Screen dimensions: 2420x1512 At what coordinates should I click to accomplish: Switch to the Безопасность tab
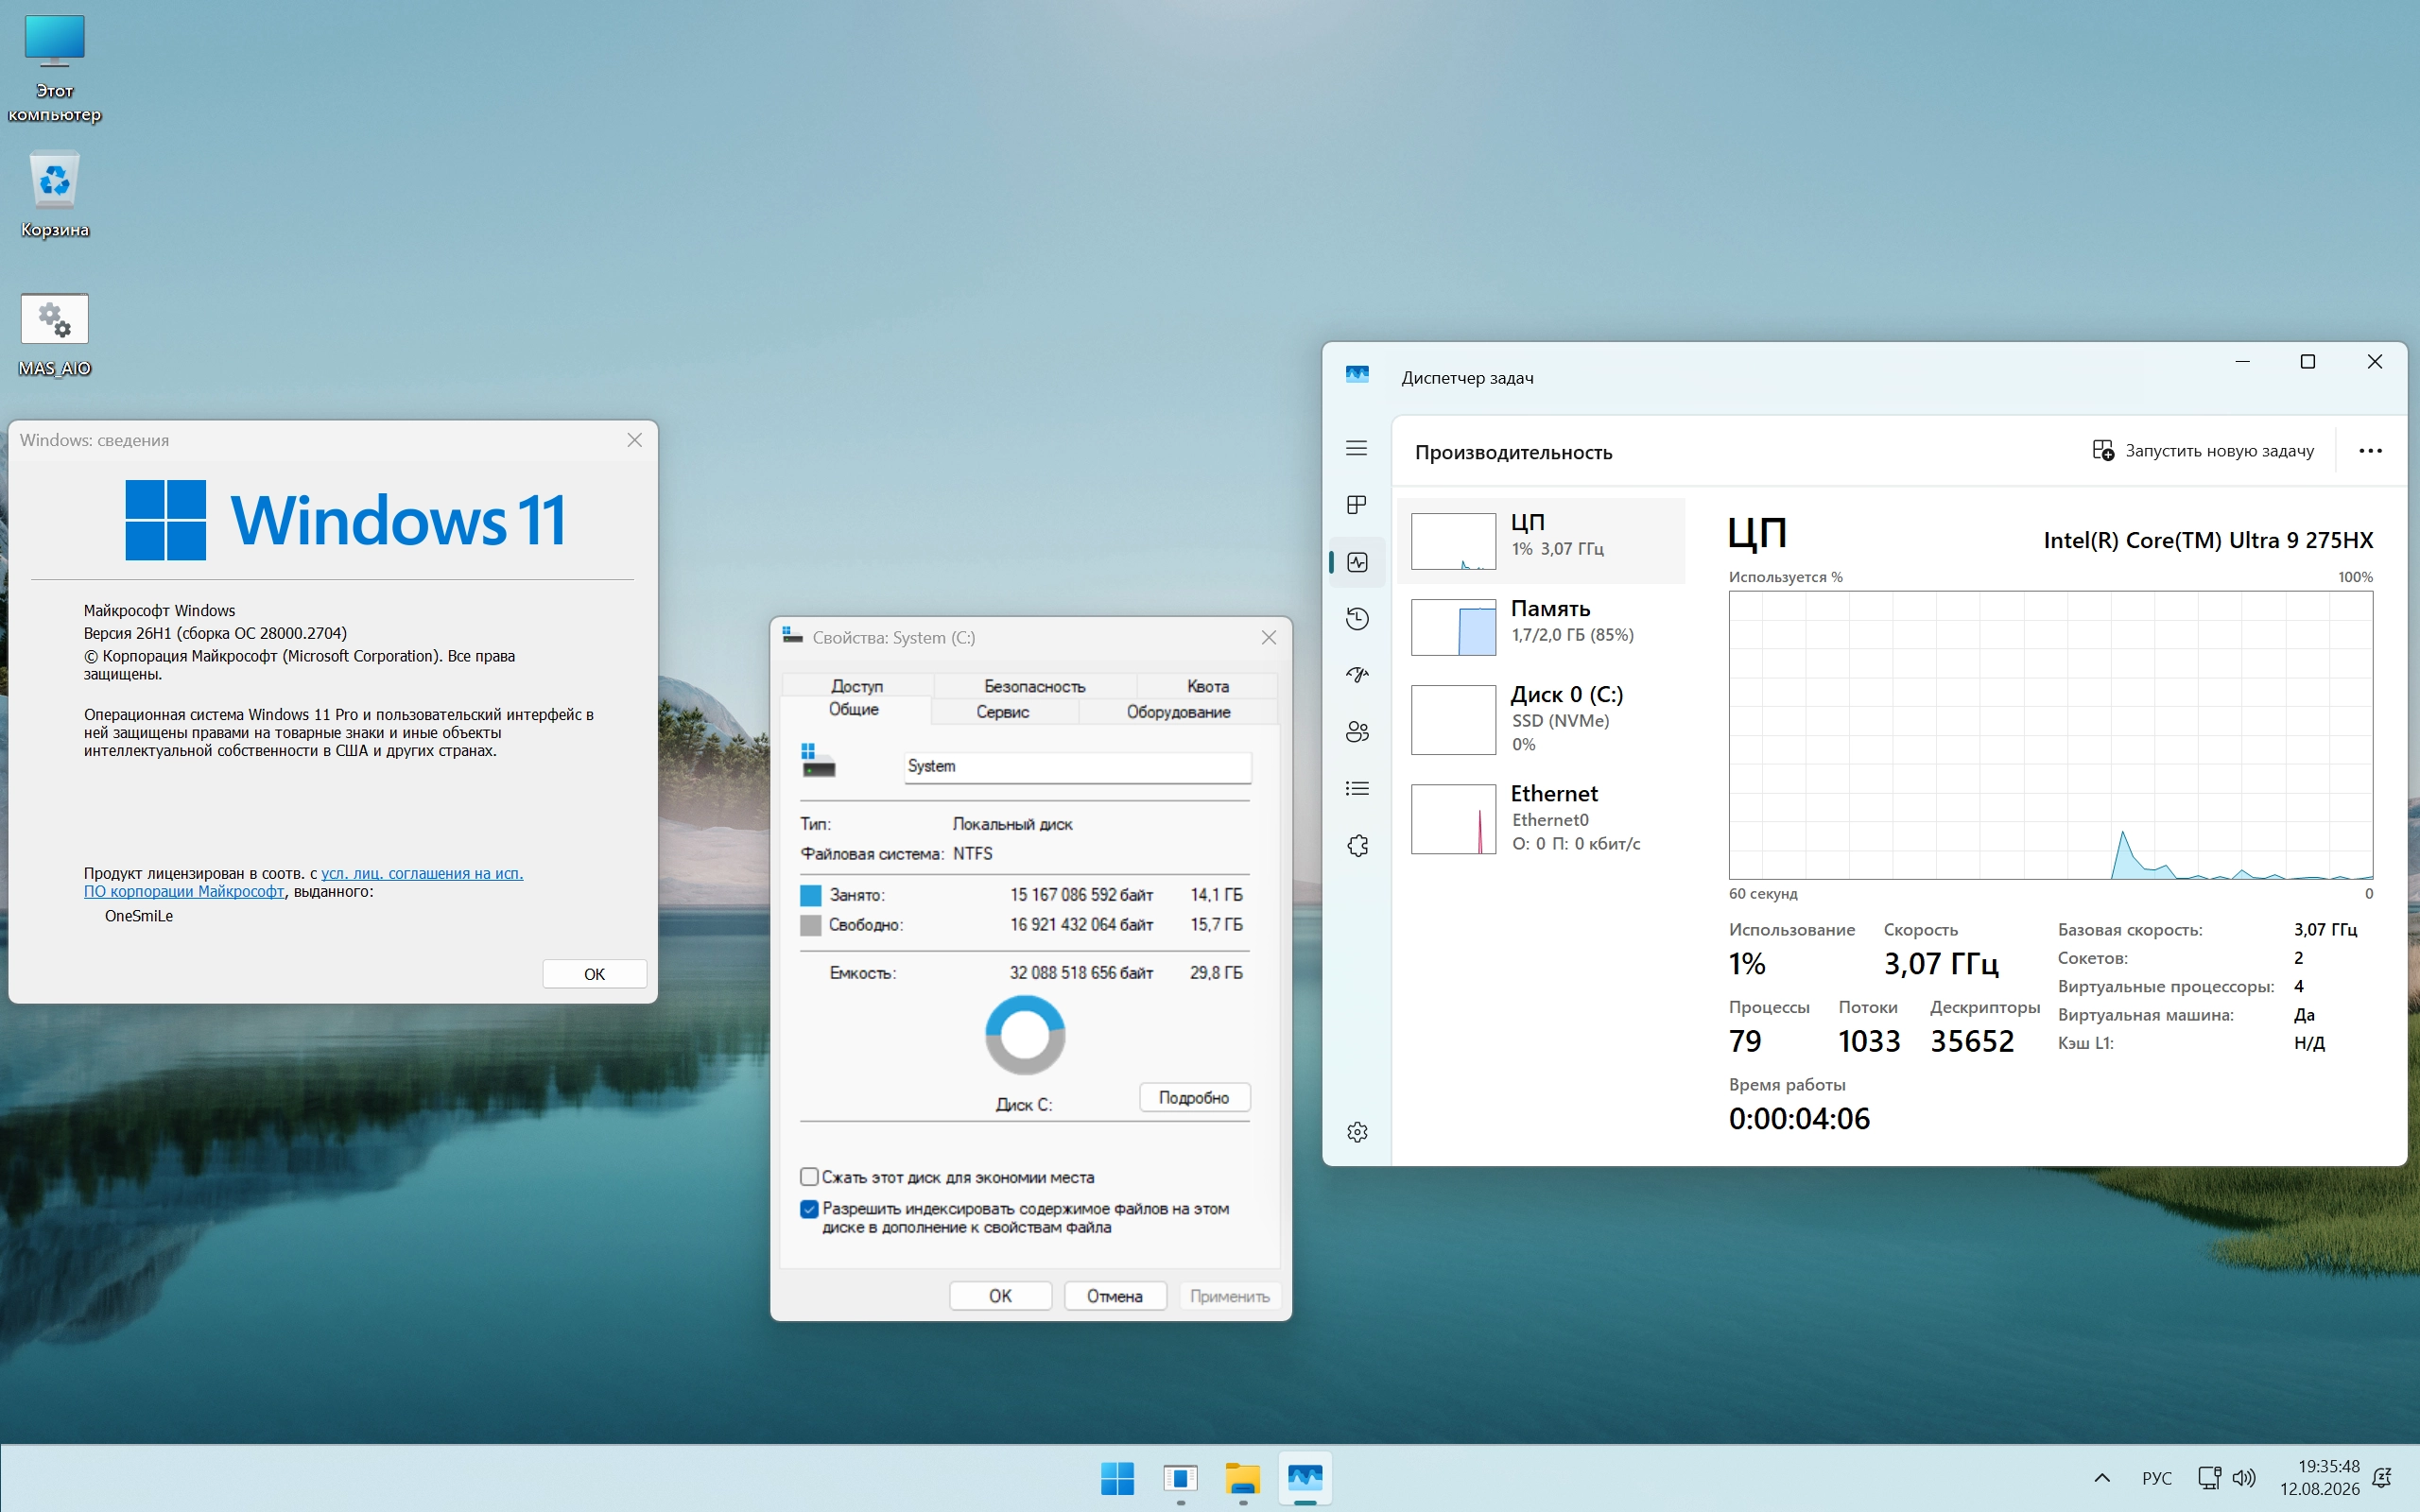tap(1035, 686)
